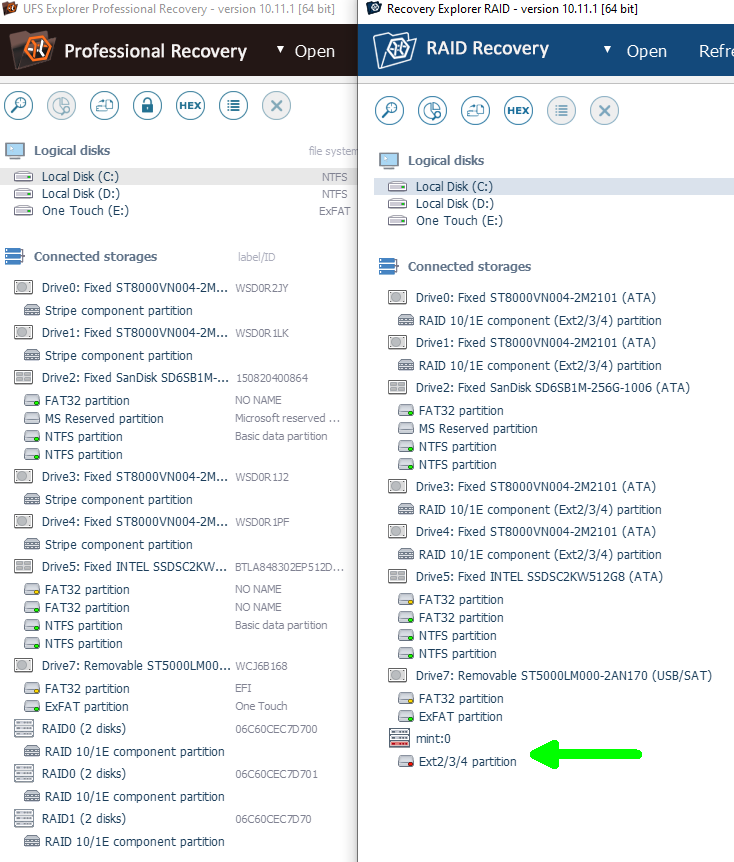Select Local Disk (C:) in RAID Recovery
The width and height of the screenshot is (734, 862).
[x=554, y=186]
